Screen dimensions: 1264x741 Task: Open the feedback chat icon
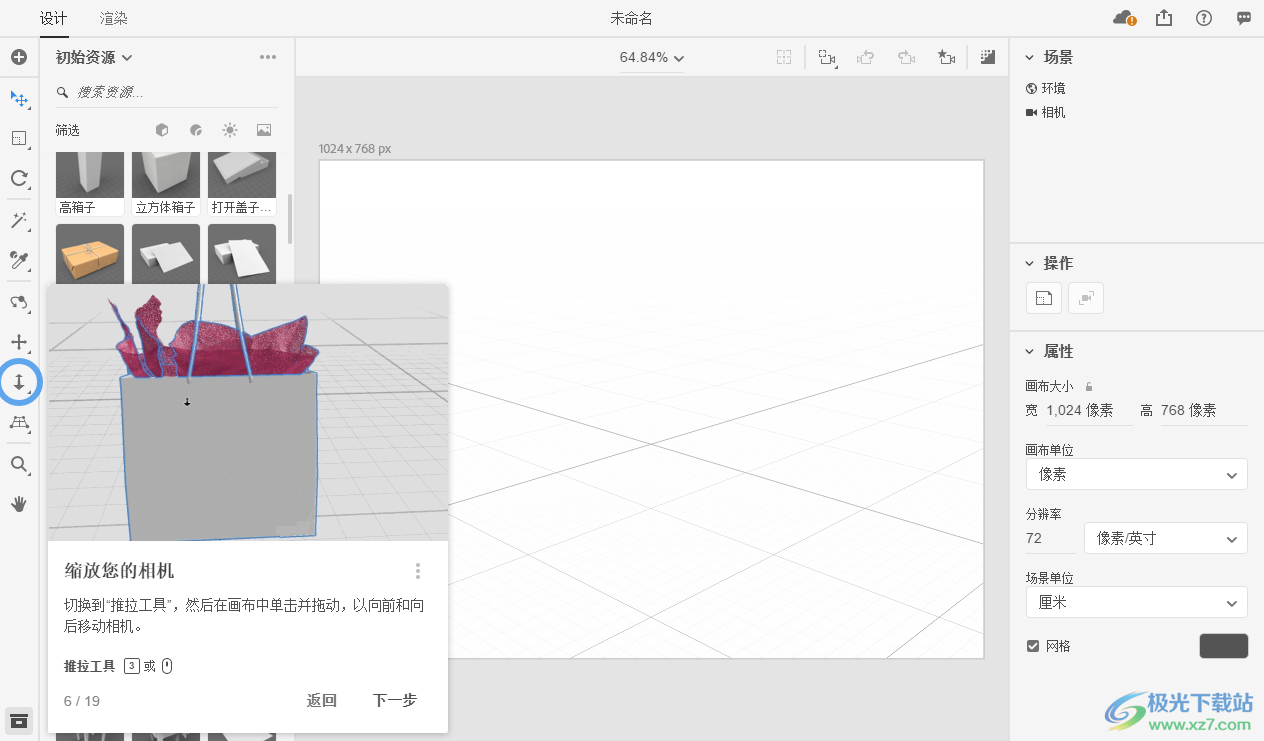[1244, 18]
